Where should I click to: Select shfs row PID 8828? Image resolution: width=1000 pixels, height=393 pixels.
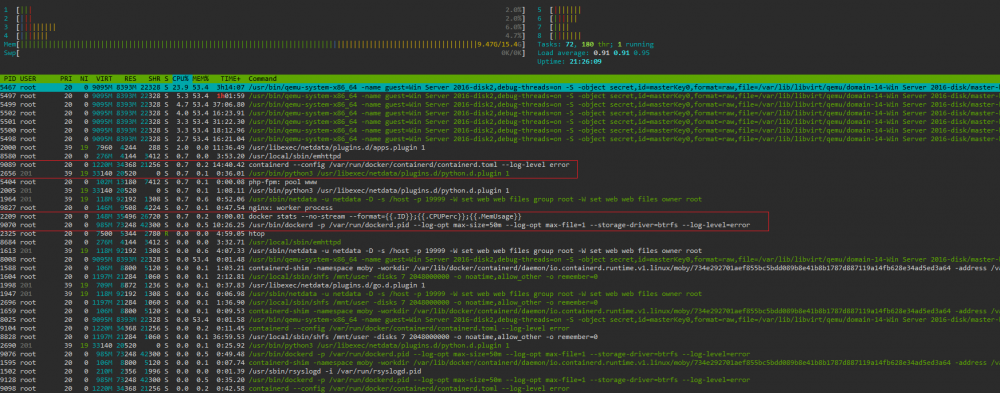pos(500,336)
